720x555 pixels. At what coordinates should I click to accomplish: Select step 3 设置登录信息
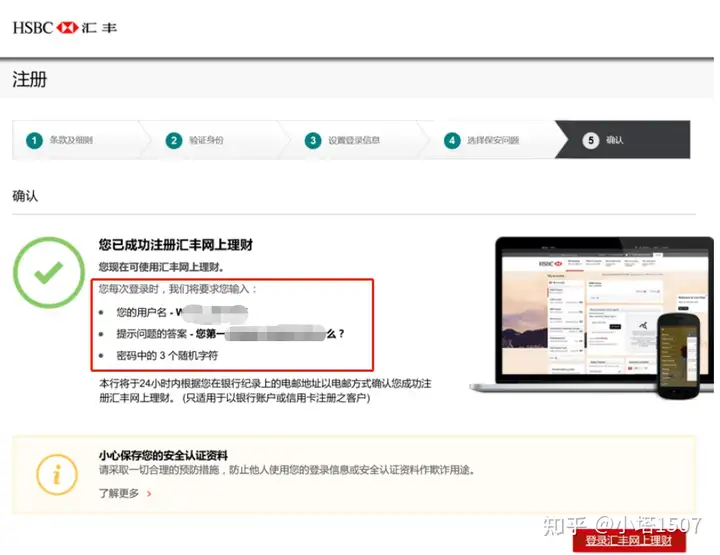353,140
